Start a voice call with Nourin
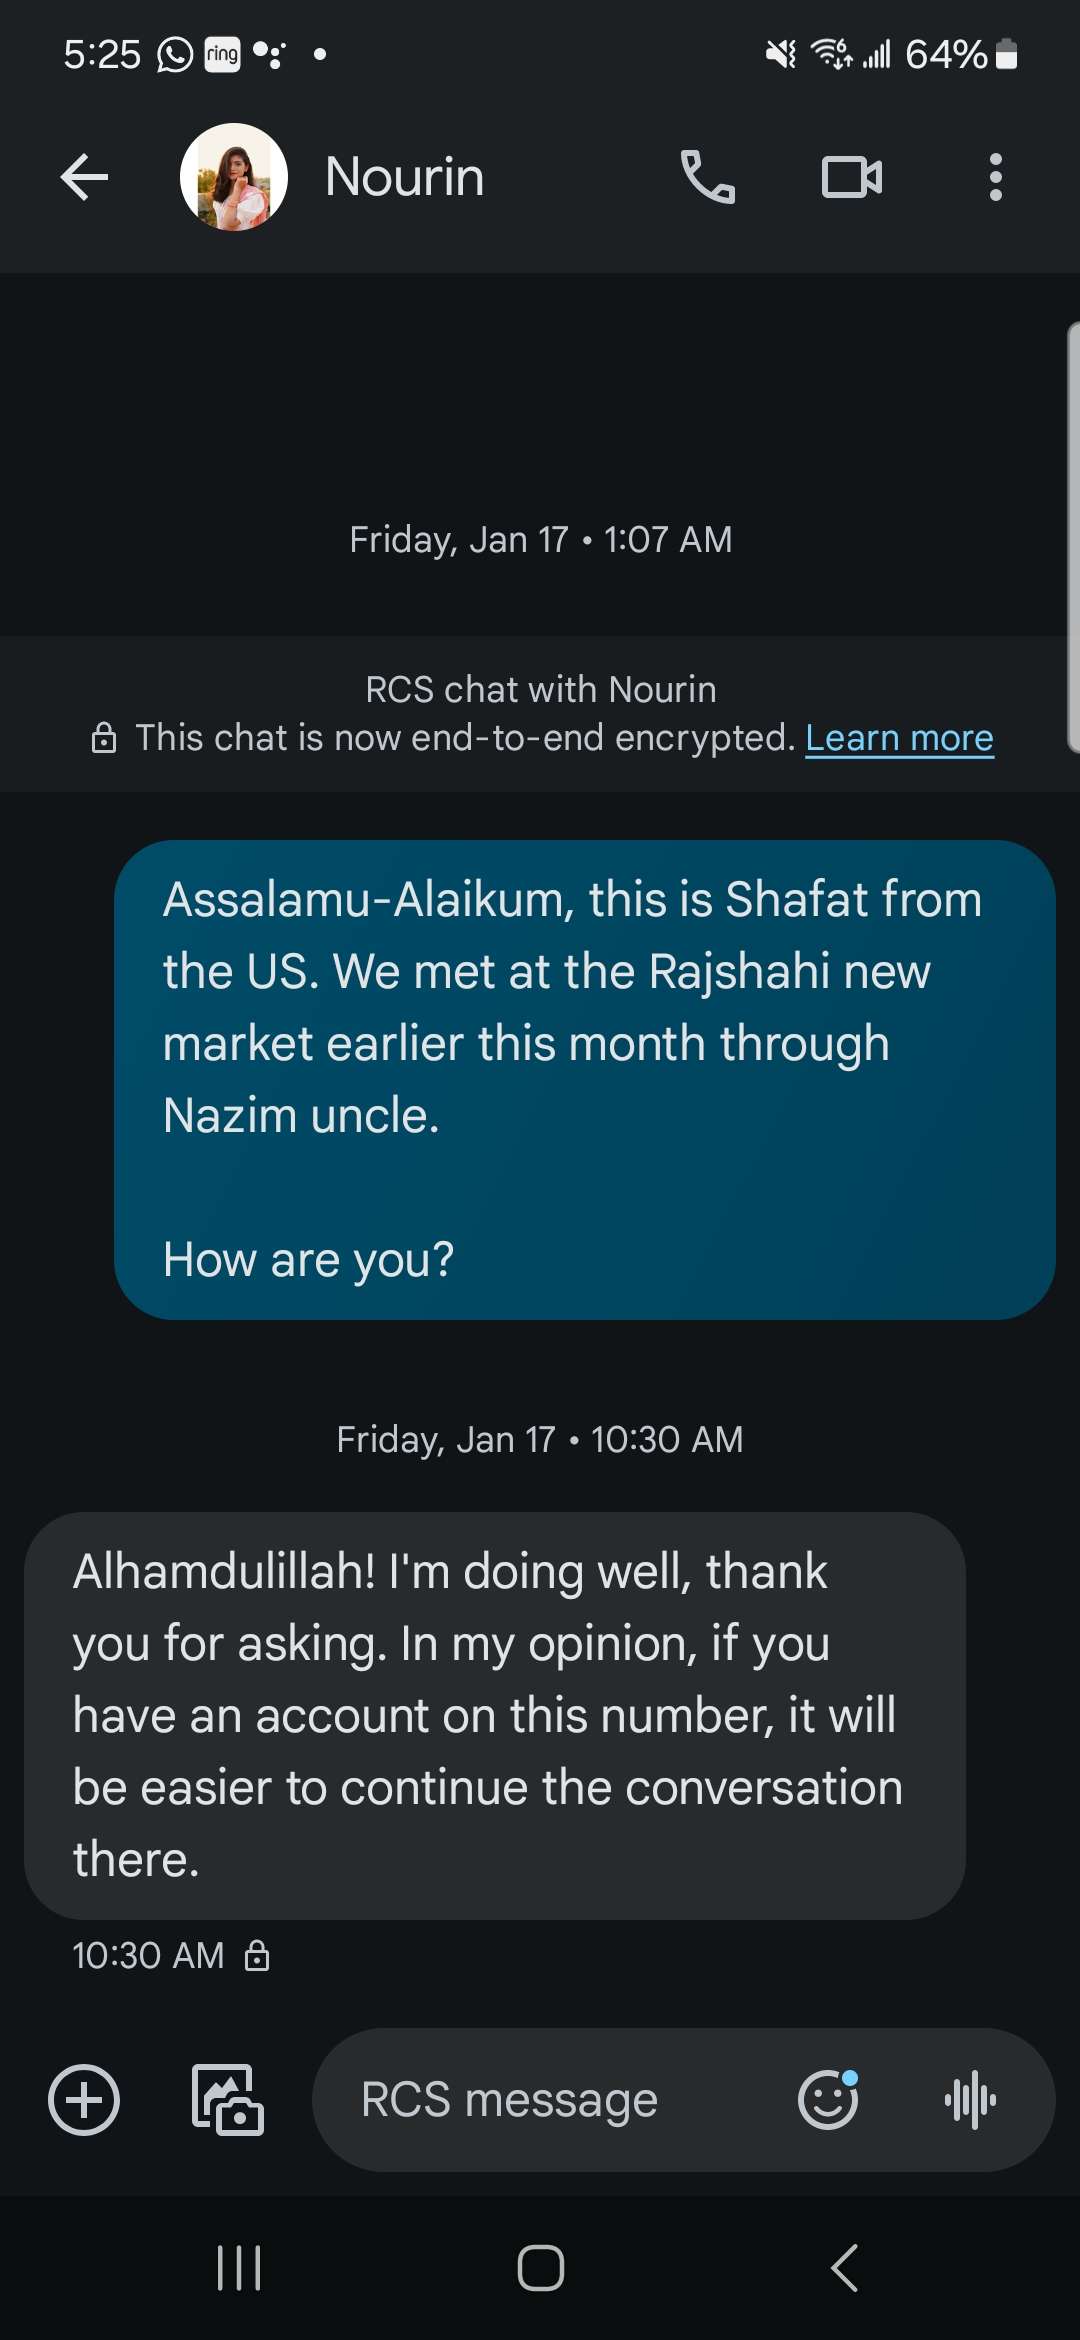This screenshot has width=1080, height=2340. [x=707, y=178]
